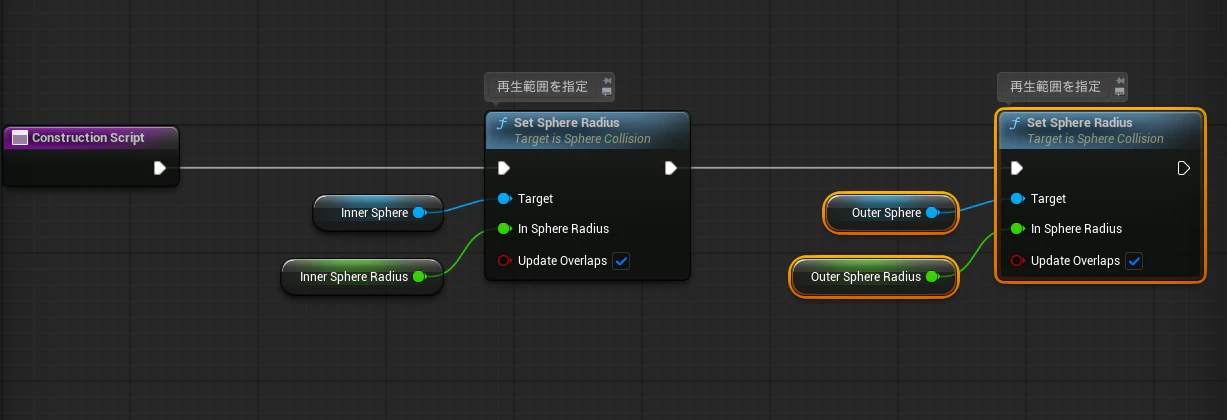Click the Inner Sphere variable output pin

pyautogui.click(x=419, y=213)
